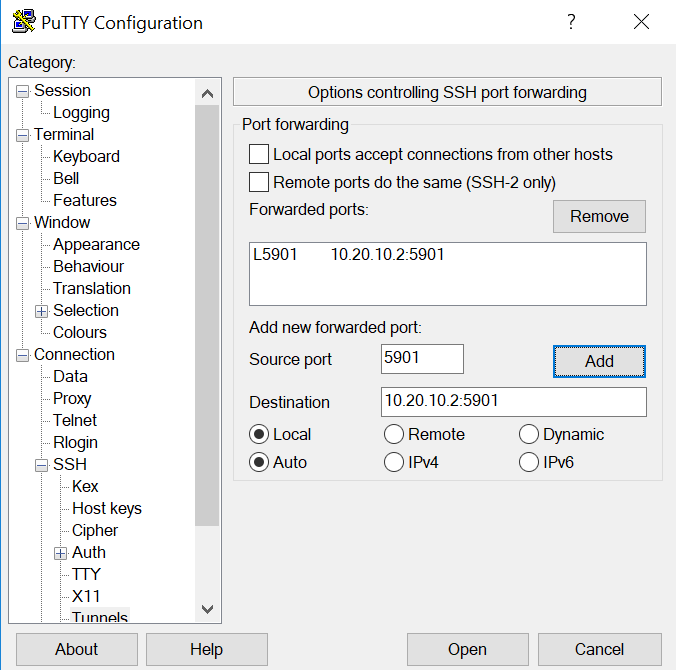Select the IPv4 address family option
Screen dimensions: 676x670
click(x=394, y=462)
